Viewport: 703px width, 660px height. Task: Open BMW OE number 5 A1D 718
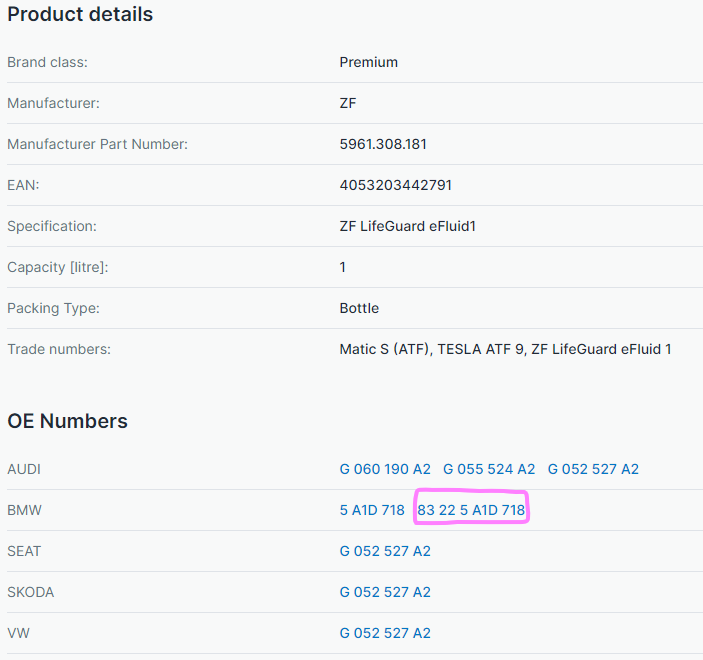(372, 510)
